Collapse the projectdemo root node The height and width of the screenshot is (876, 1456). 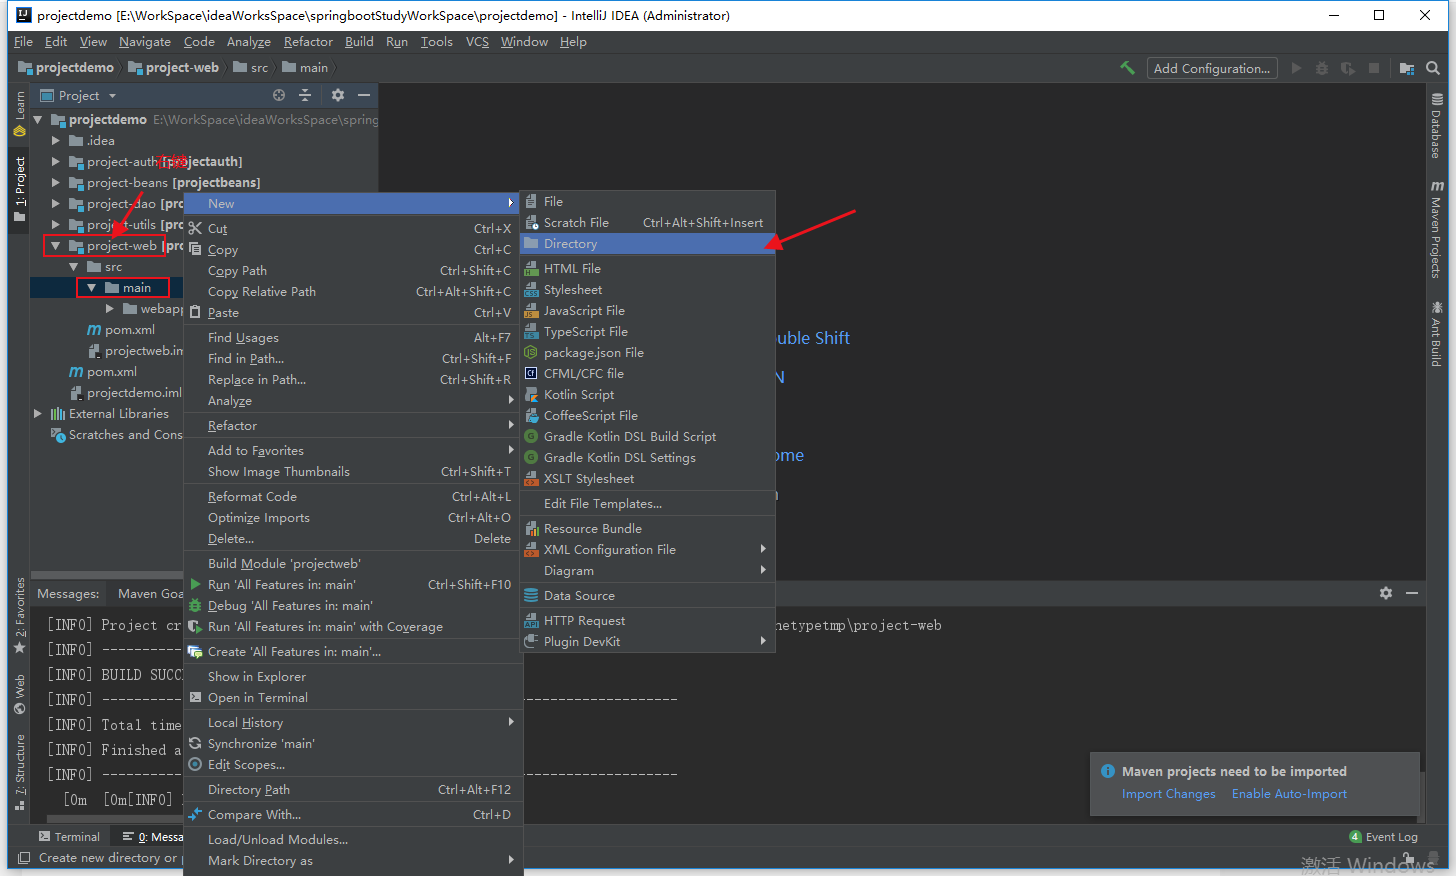point(38,120)
